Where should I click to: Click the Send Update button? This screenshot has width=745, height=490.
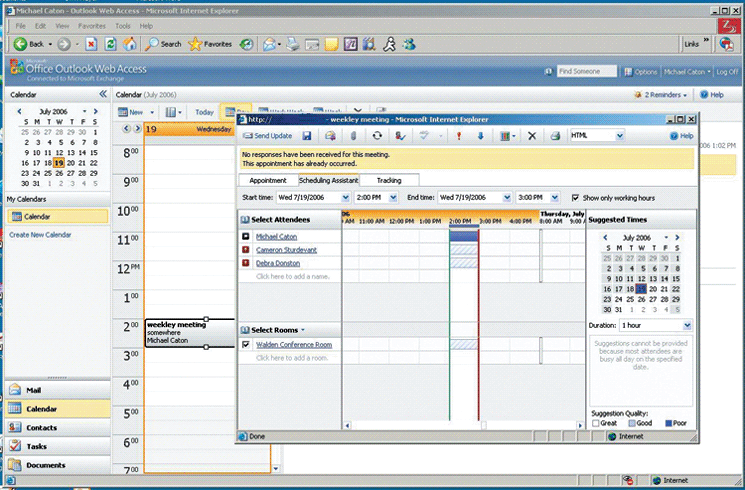pos(267,136)
